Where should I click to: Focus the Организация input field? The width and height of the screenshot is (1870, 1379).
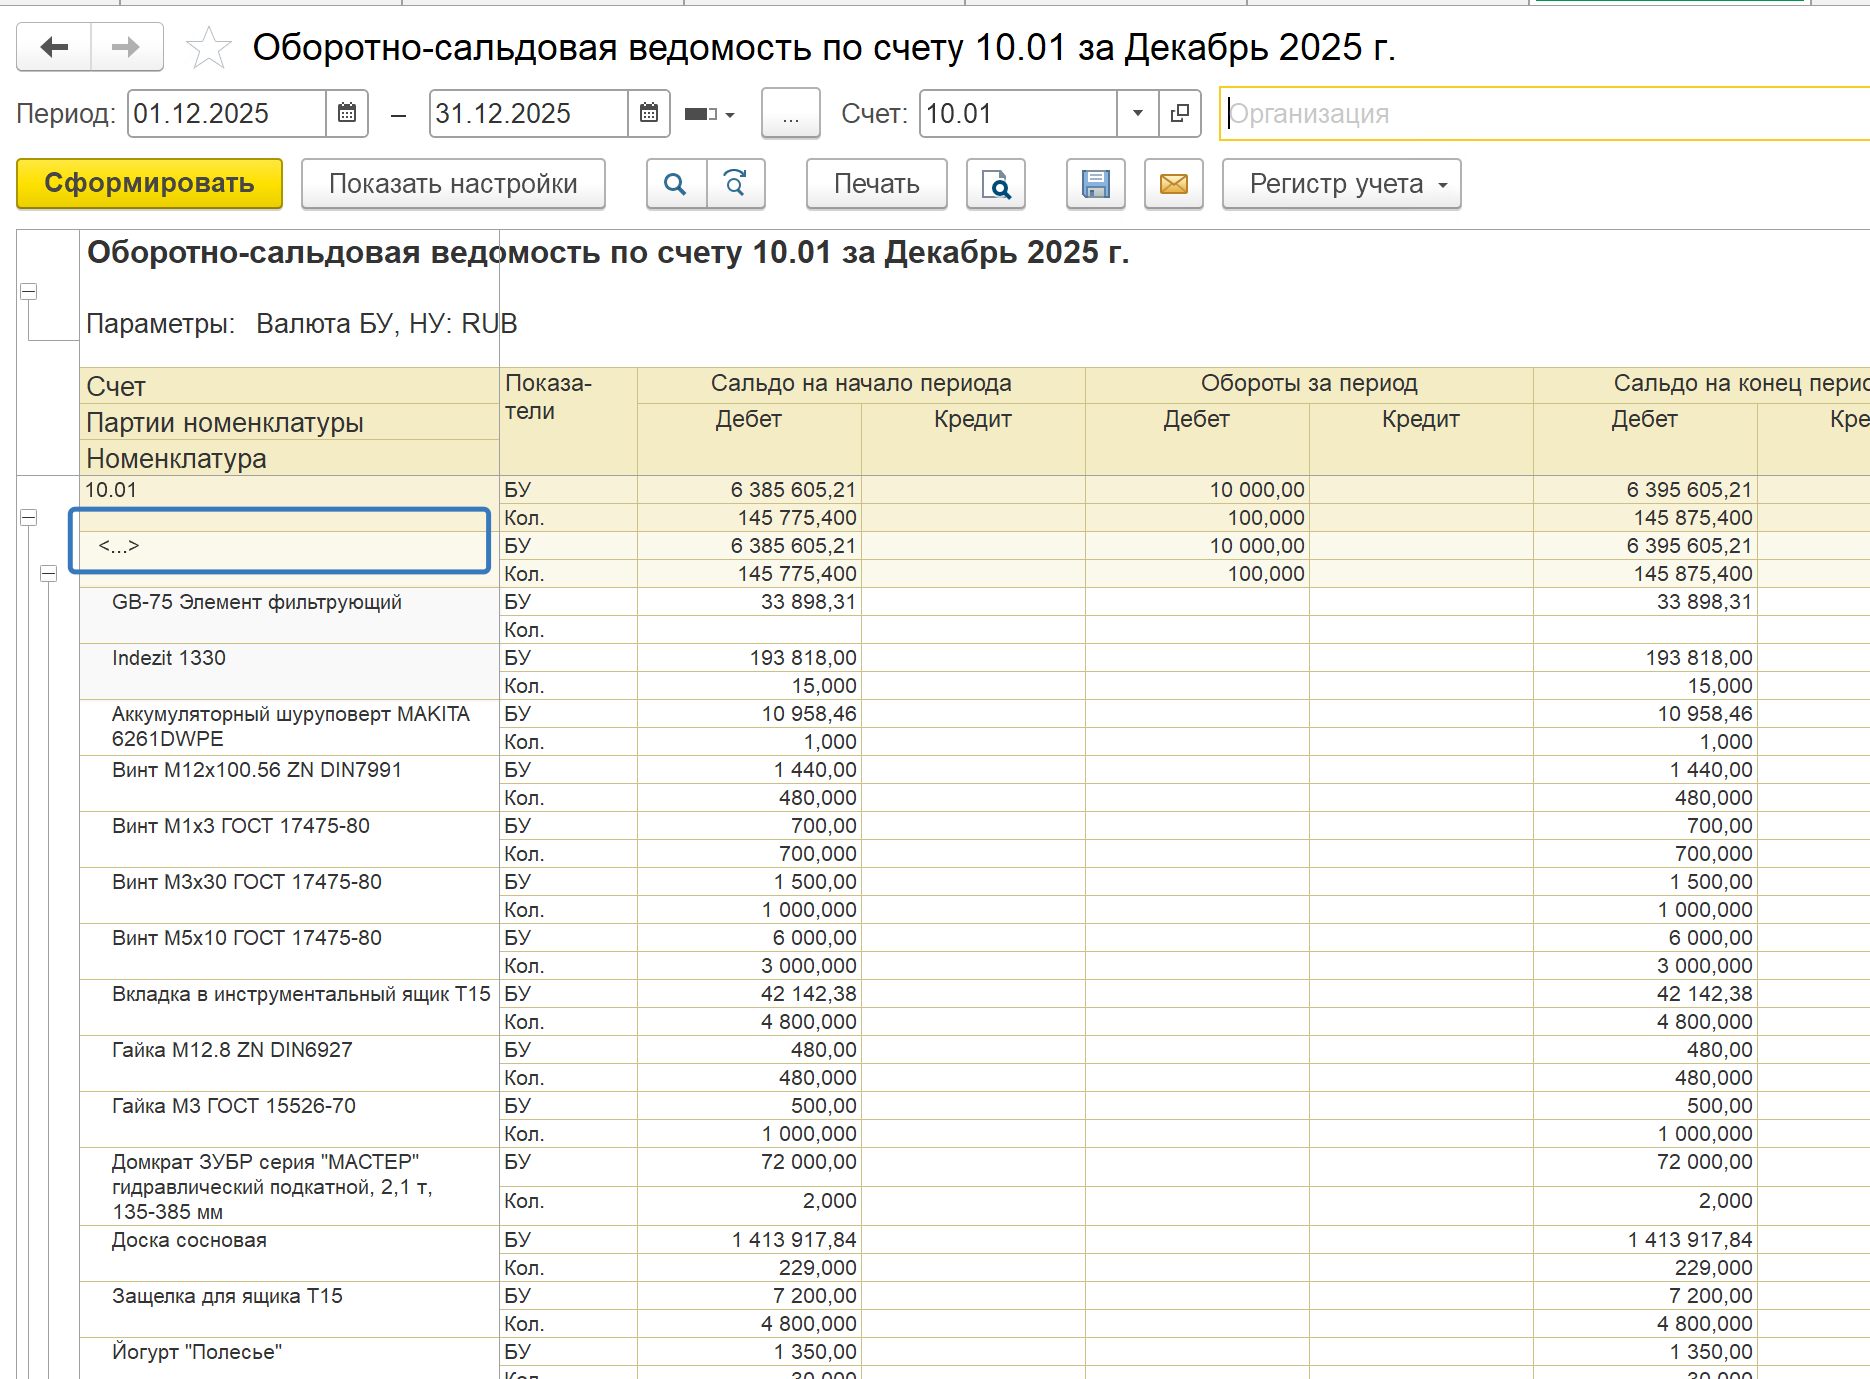pos(1544,114)
